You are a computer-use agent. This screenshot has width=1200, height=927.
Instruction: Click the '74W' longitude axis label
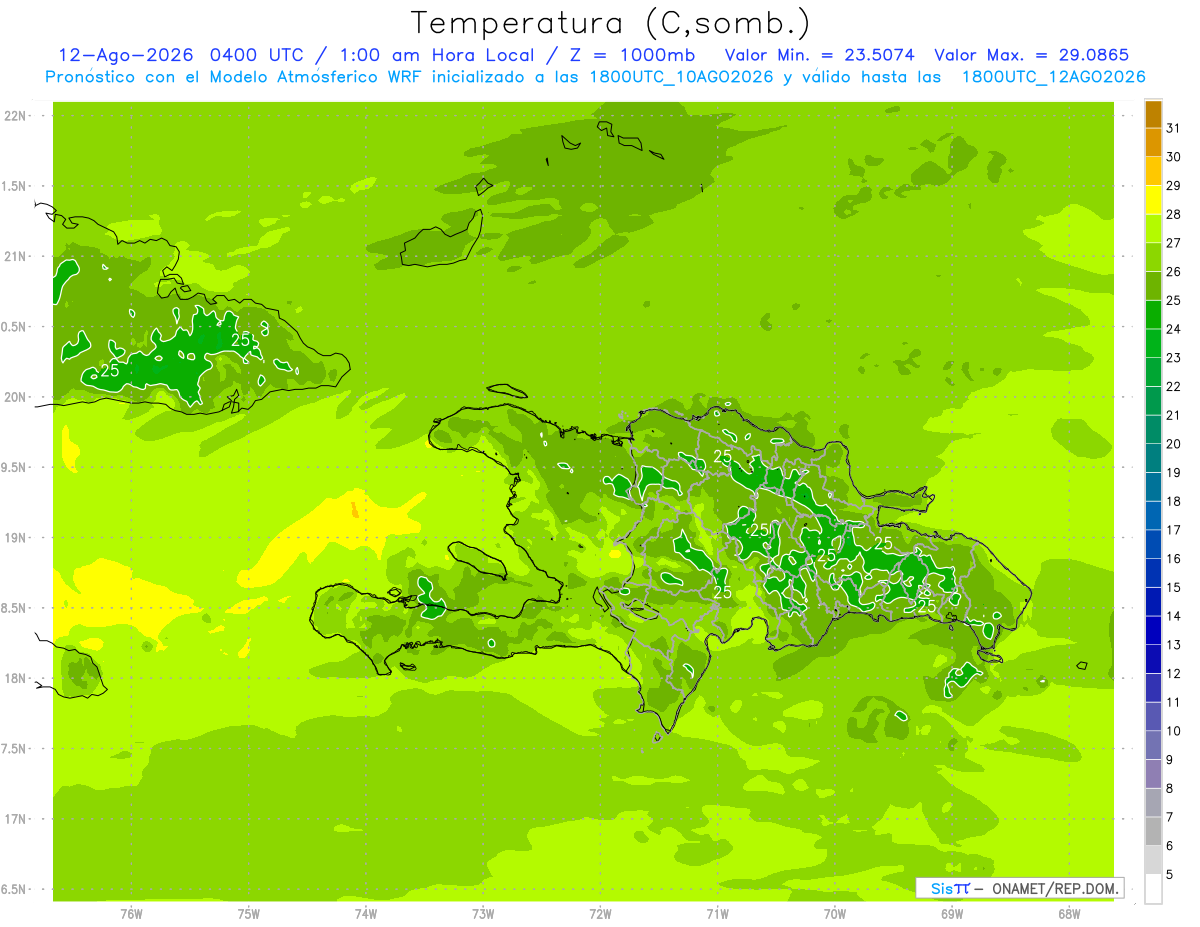[x=366, y=914]
